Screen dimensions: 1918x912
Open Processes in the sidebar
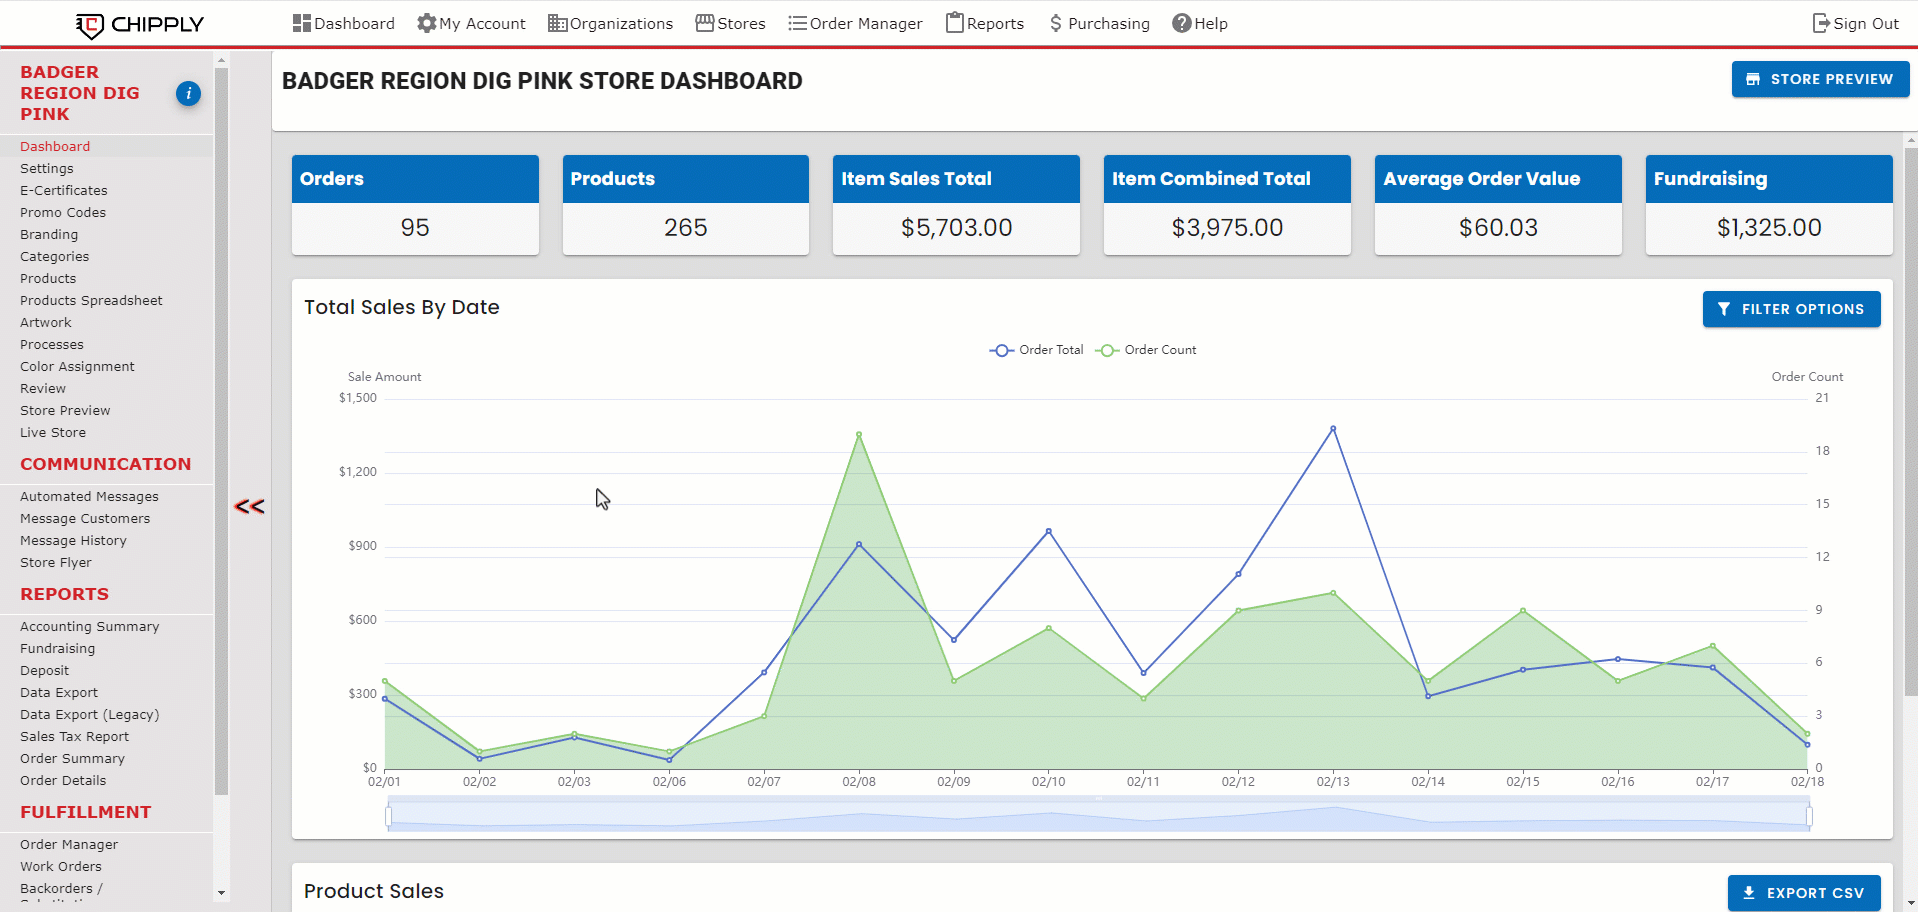click(x=52, y=344)
